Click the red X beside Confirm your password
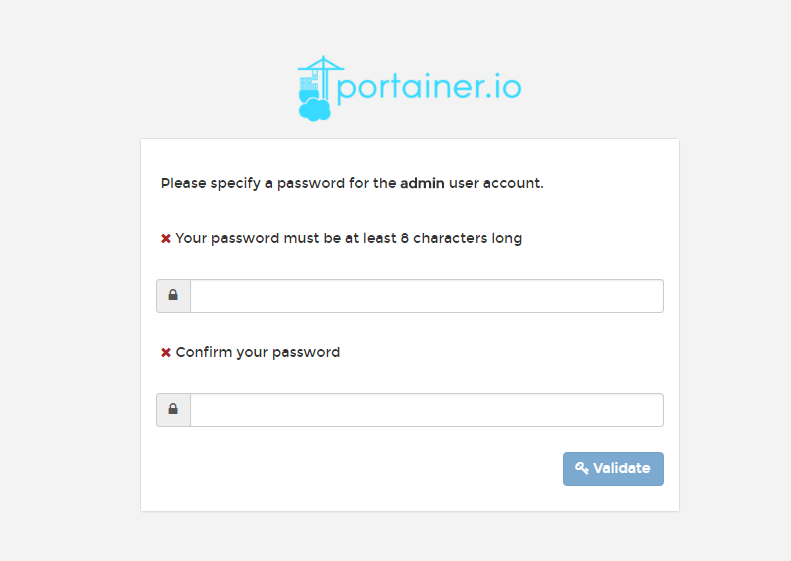The width and height of the screenshot is (791, 561). (166, 353)
